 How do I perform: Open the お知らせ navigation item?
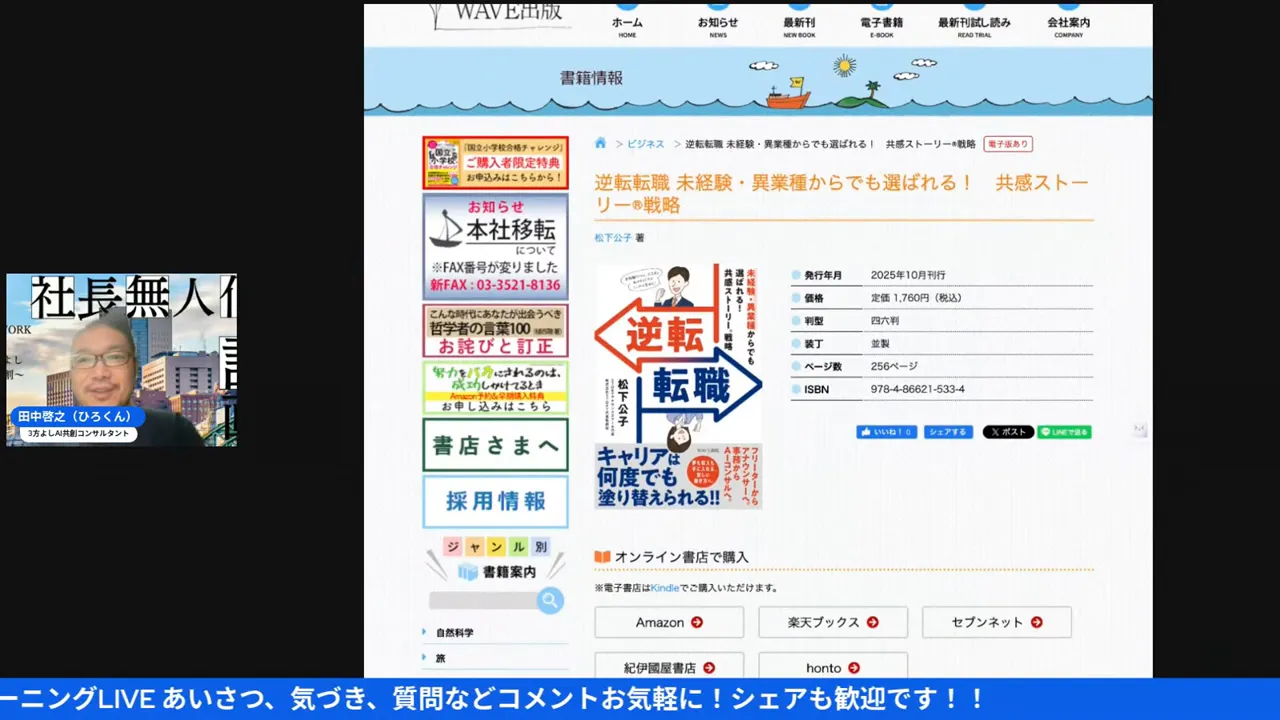point(718,24)
